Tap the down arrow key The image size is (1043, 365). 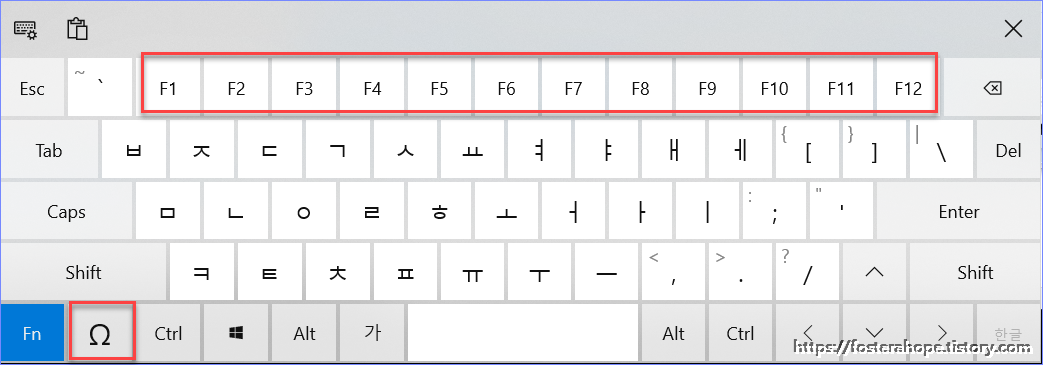point(874,333)
